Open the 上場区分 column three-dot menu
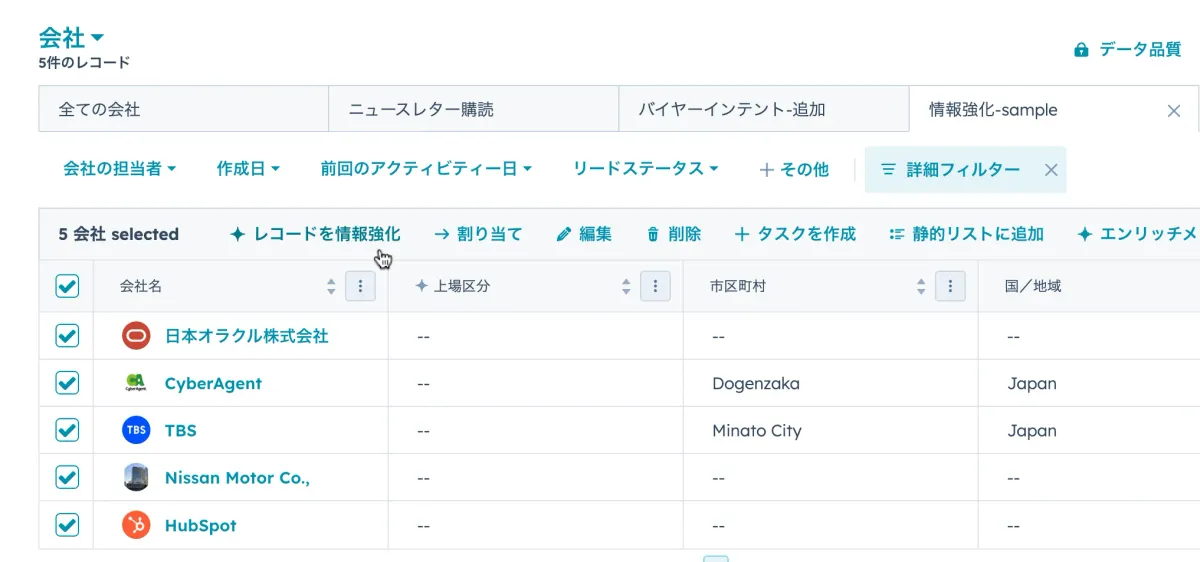 tap(655, 287)
